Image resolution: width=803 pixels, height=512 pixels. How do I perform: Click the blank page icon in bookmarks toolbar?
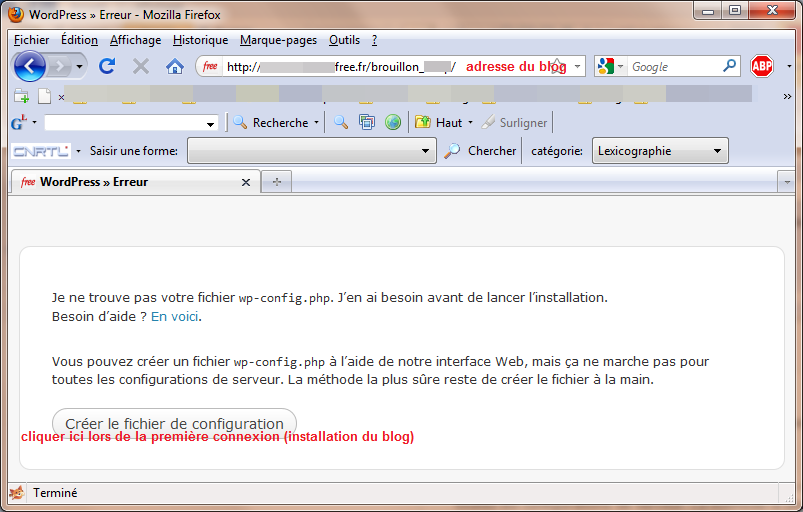coord(45,96)
